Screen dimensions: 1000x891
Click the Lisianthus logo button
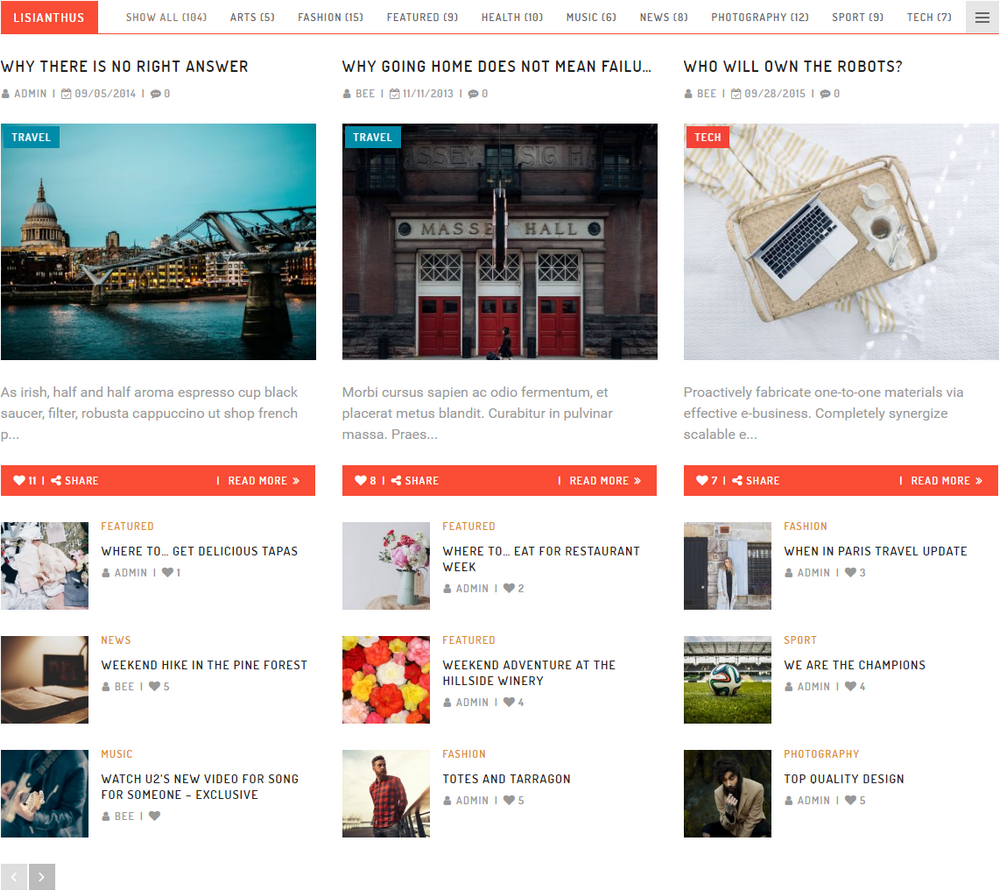point(49,17)
